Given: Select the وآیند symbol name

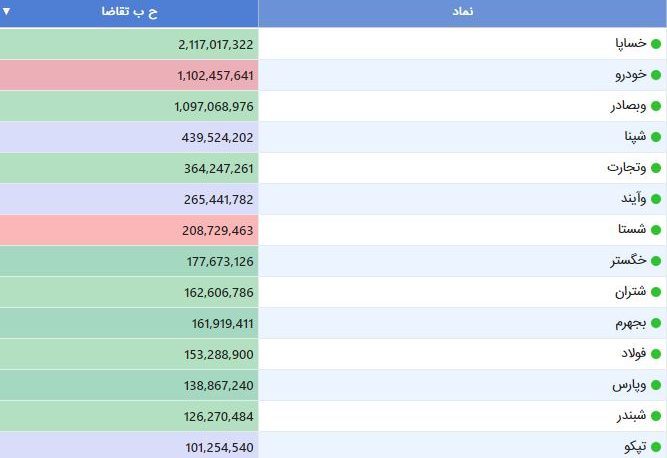Looking at the screenshot, I should 634,198.
